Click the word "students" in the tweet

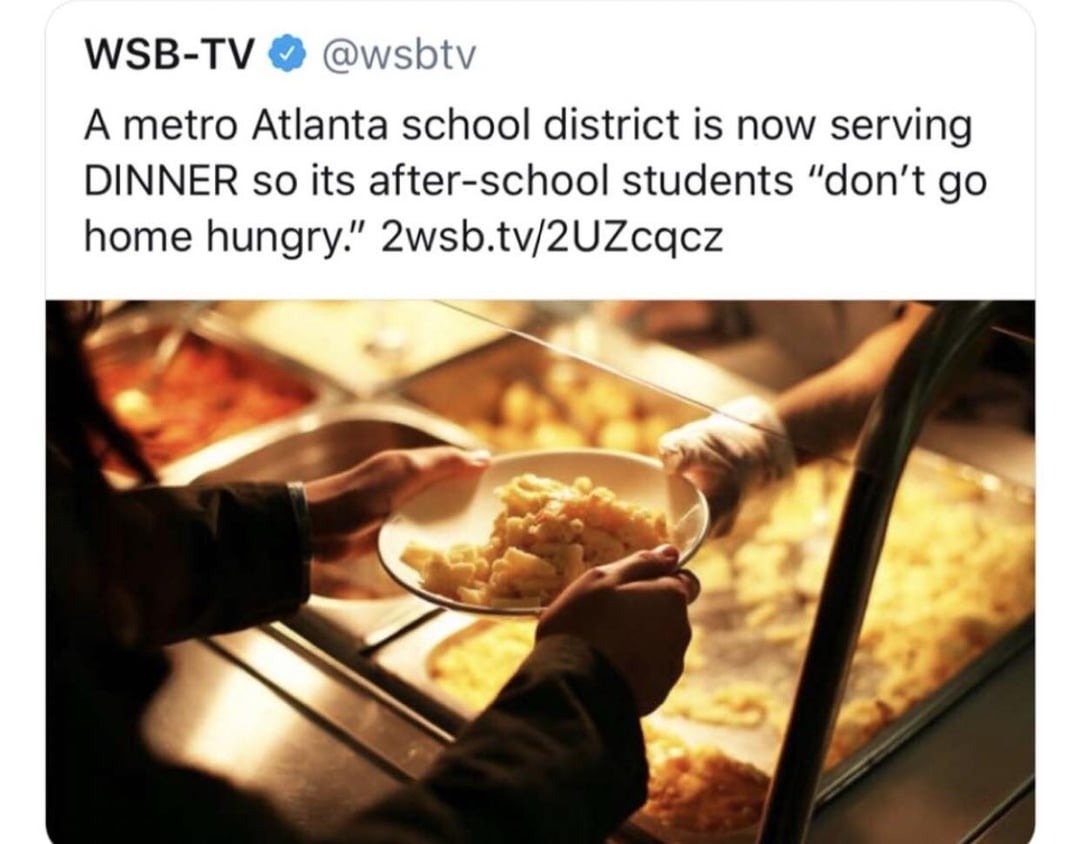click(708, 182)
